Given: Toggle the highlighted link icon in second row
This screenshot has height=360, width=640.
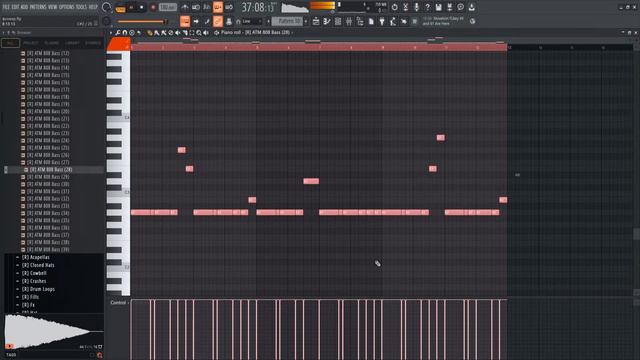Looking at the screenshot, I should click(x=218, y=21).
